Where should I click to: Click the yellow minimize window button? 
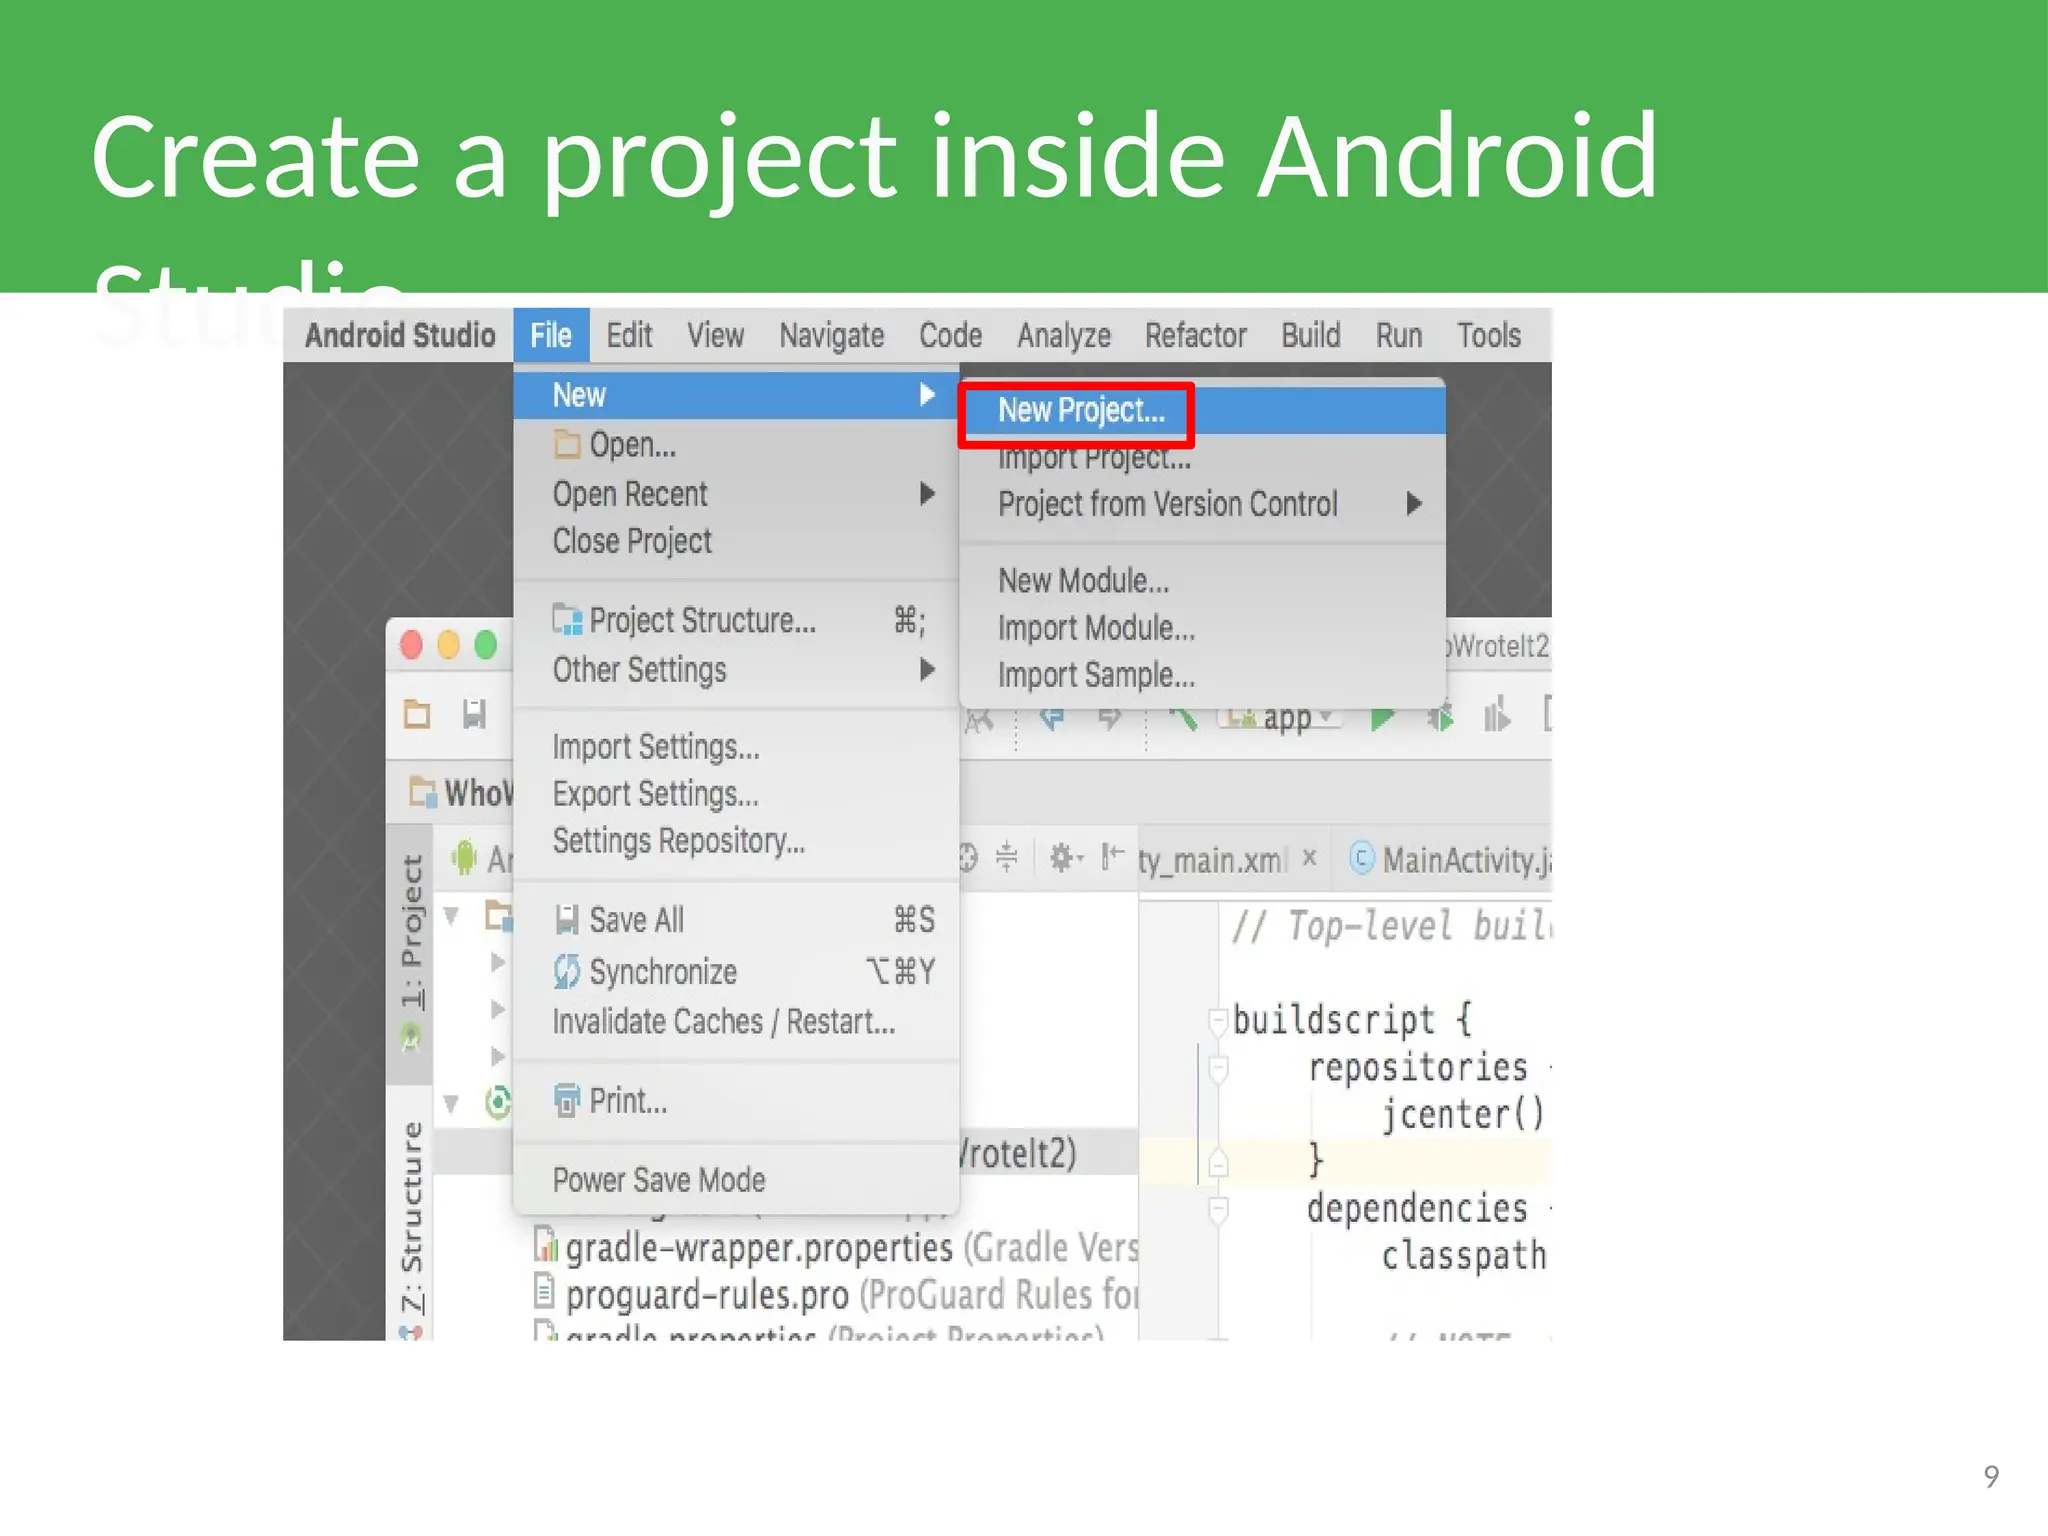pyautogui.click(x=448, y=645)
